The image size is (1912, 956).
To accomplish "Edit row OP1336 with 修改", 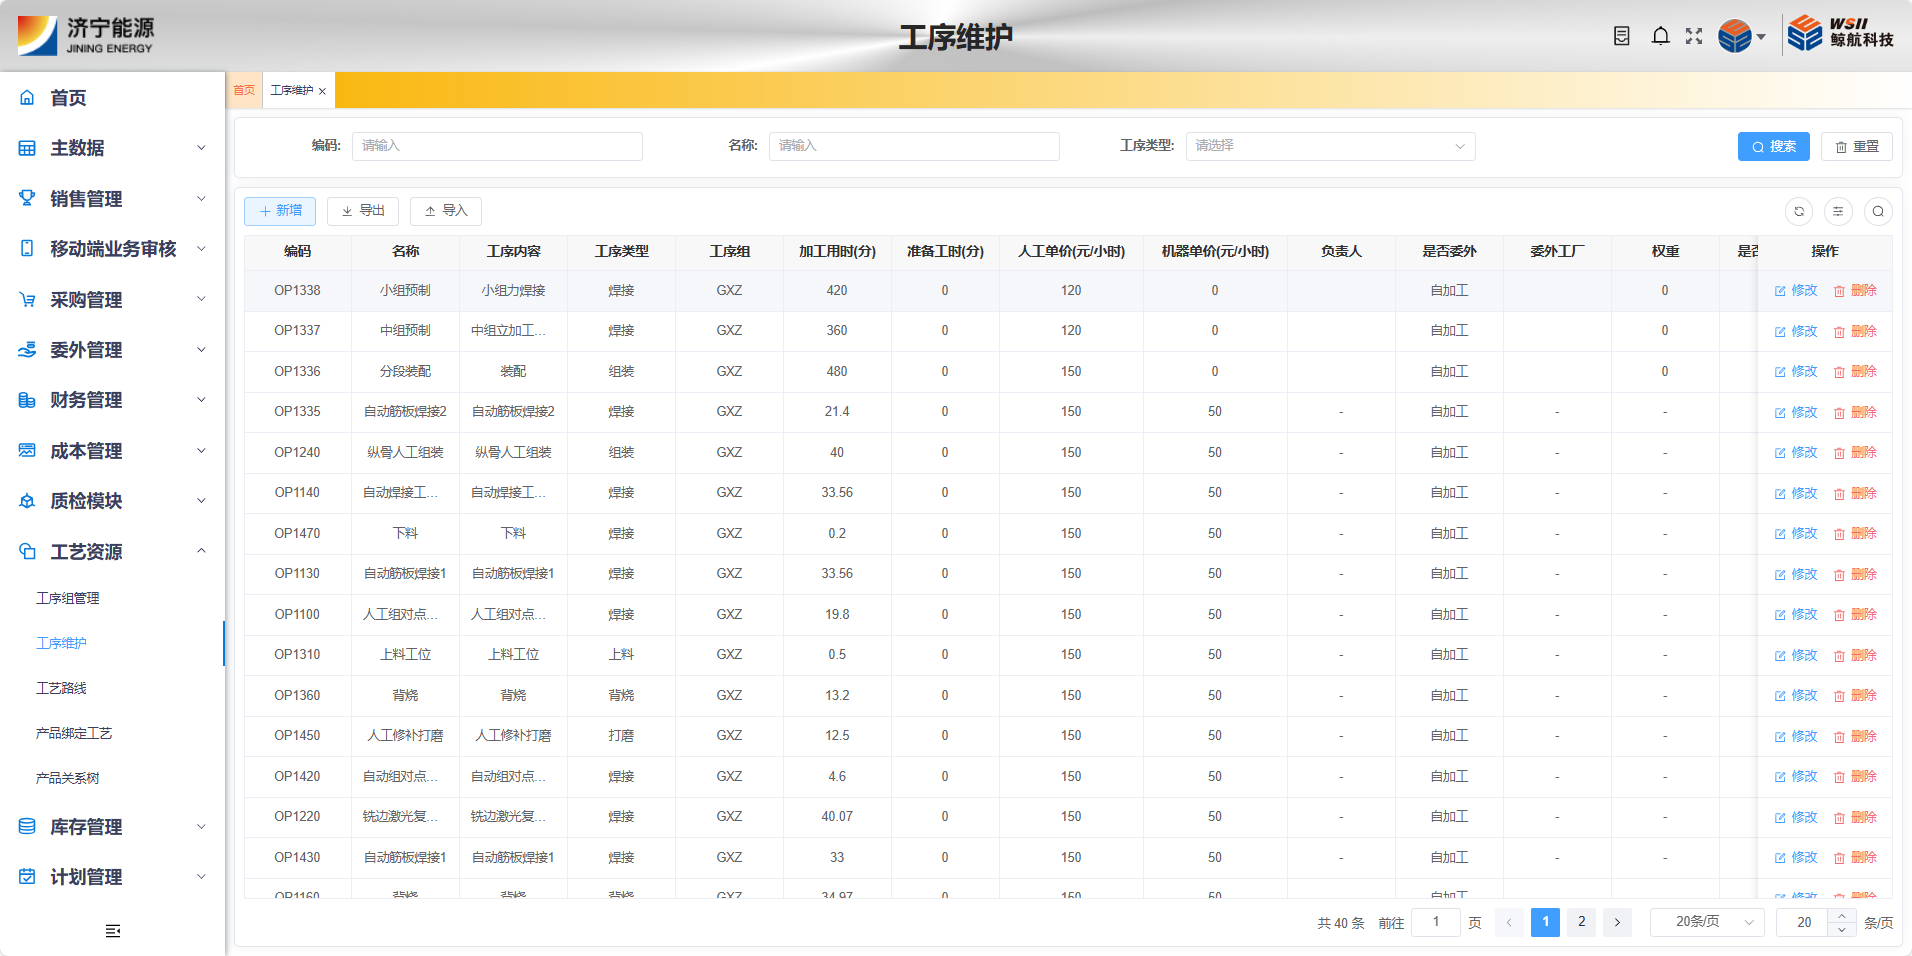I will point(1796,372).
